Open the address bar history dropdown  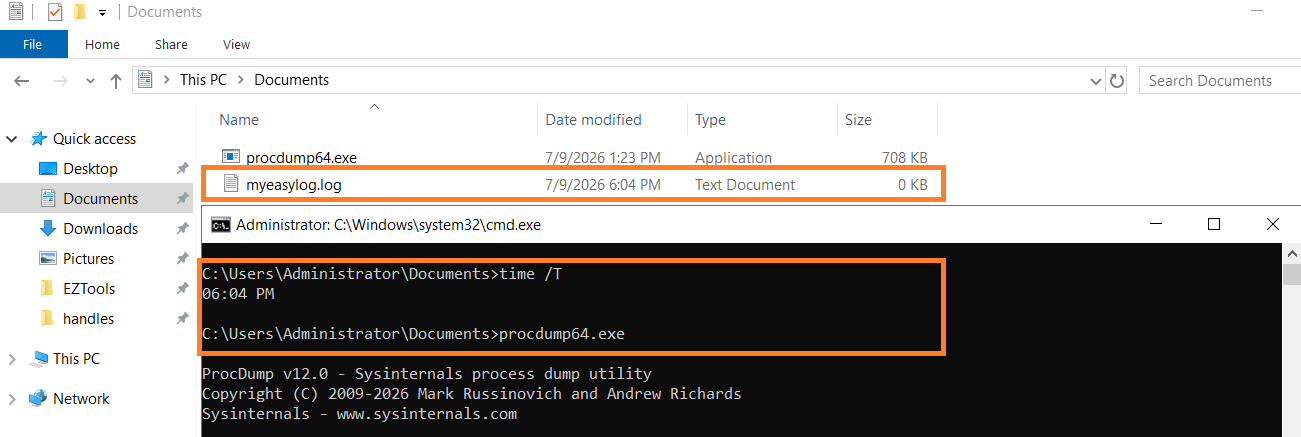tap(1096, 80)
